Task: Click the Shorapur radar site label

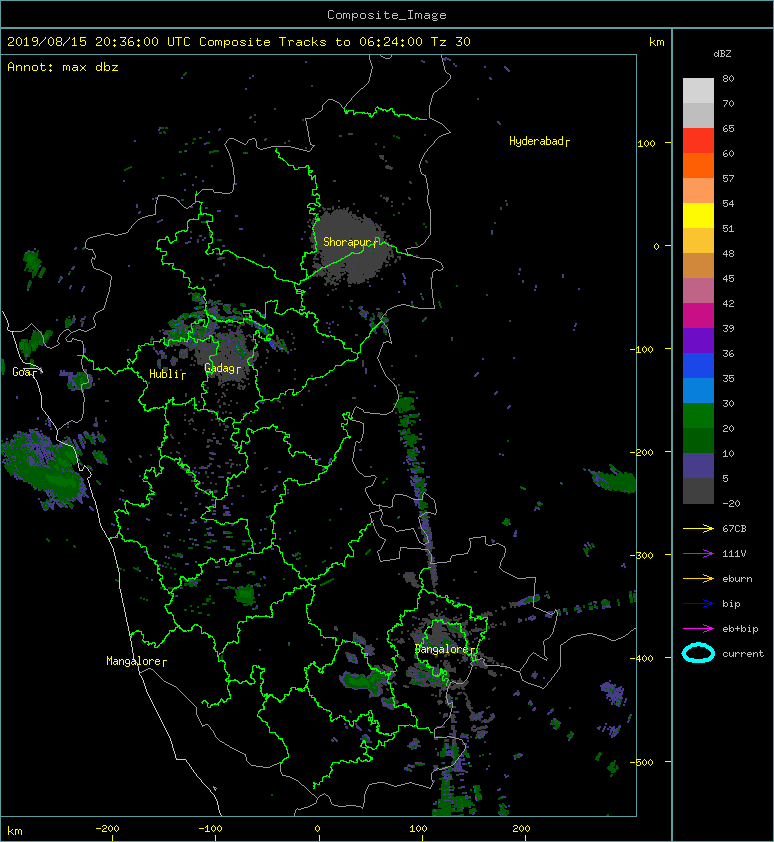Action: (350, 242)
